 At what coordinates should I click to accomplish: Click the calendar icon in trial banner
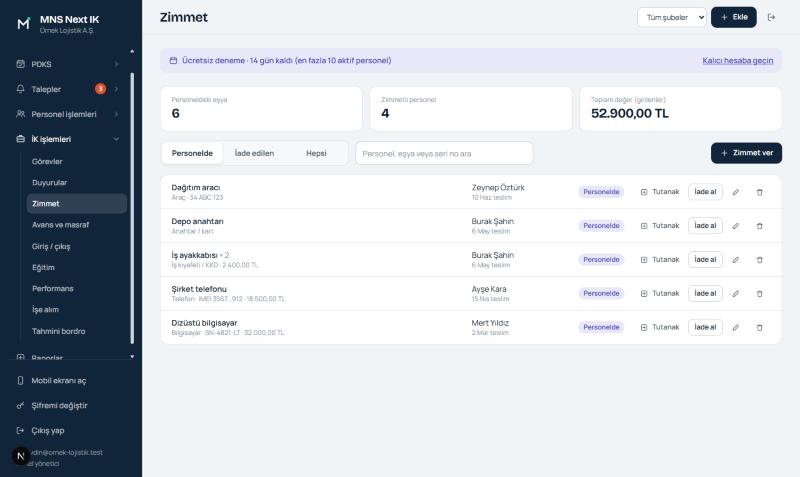tap(173, 60)
